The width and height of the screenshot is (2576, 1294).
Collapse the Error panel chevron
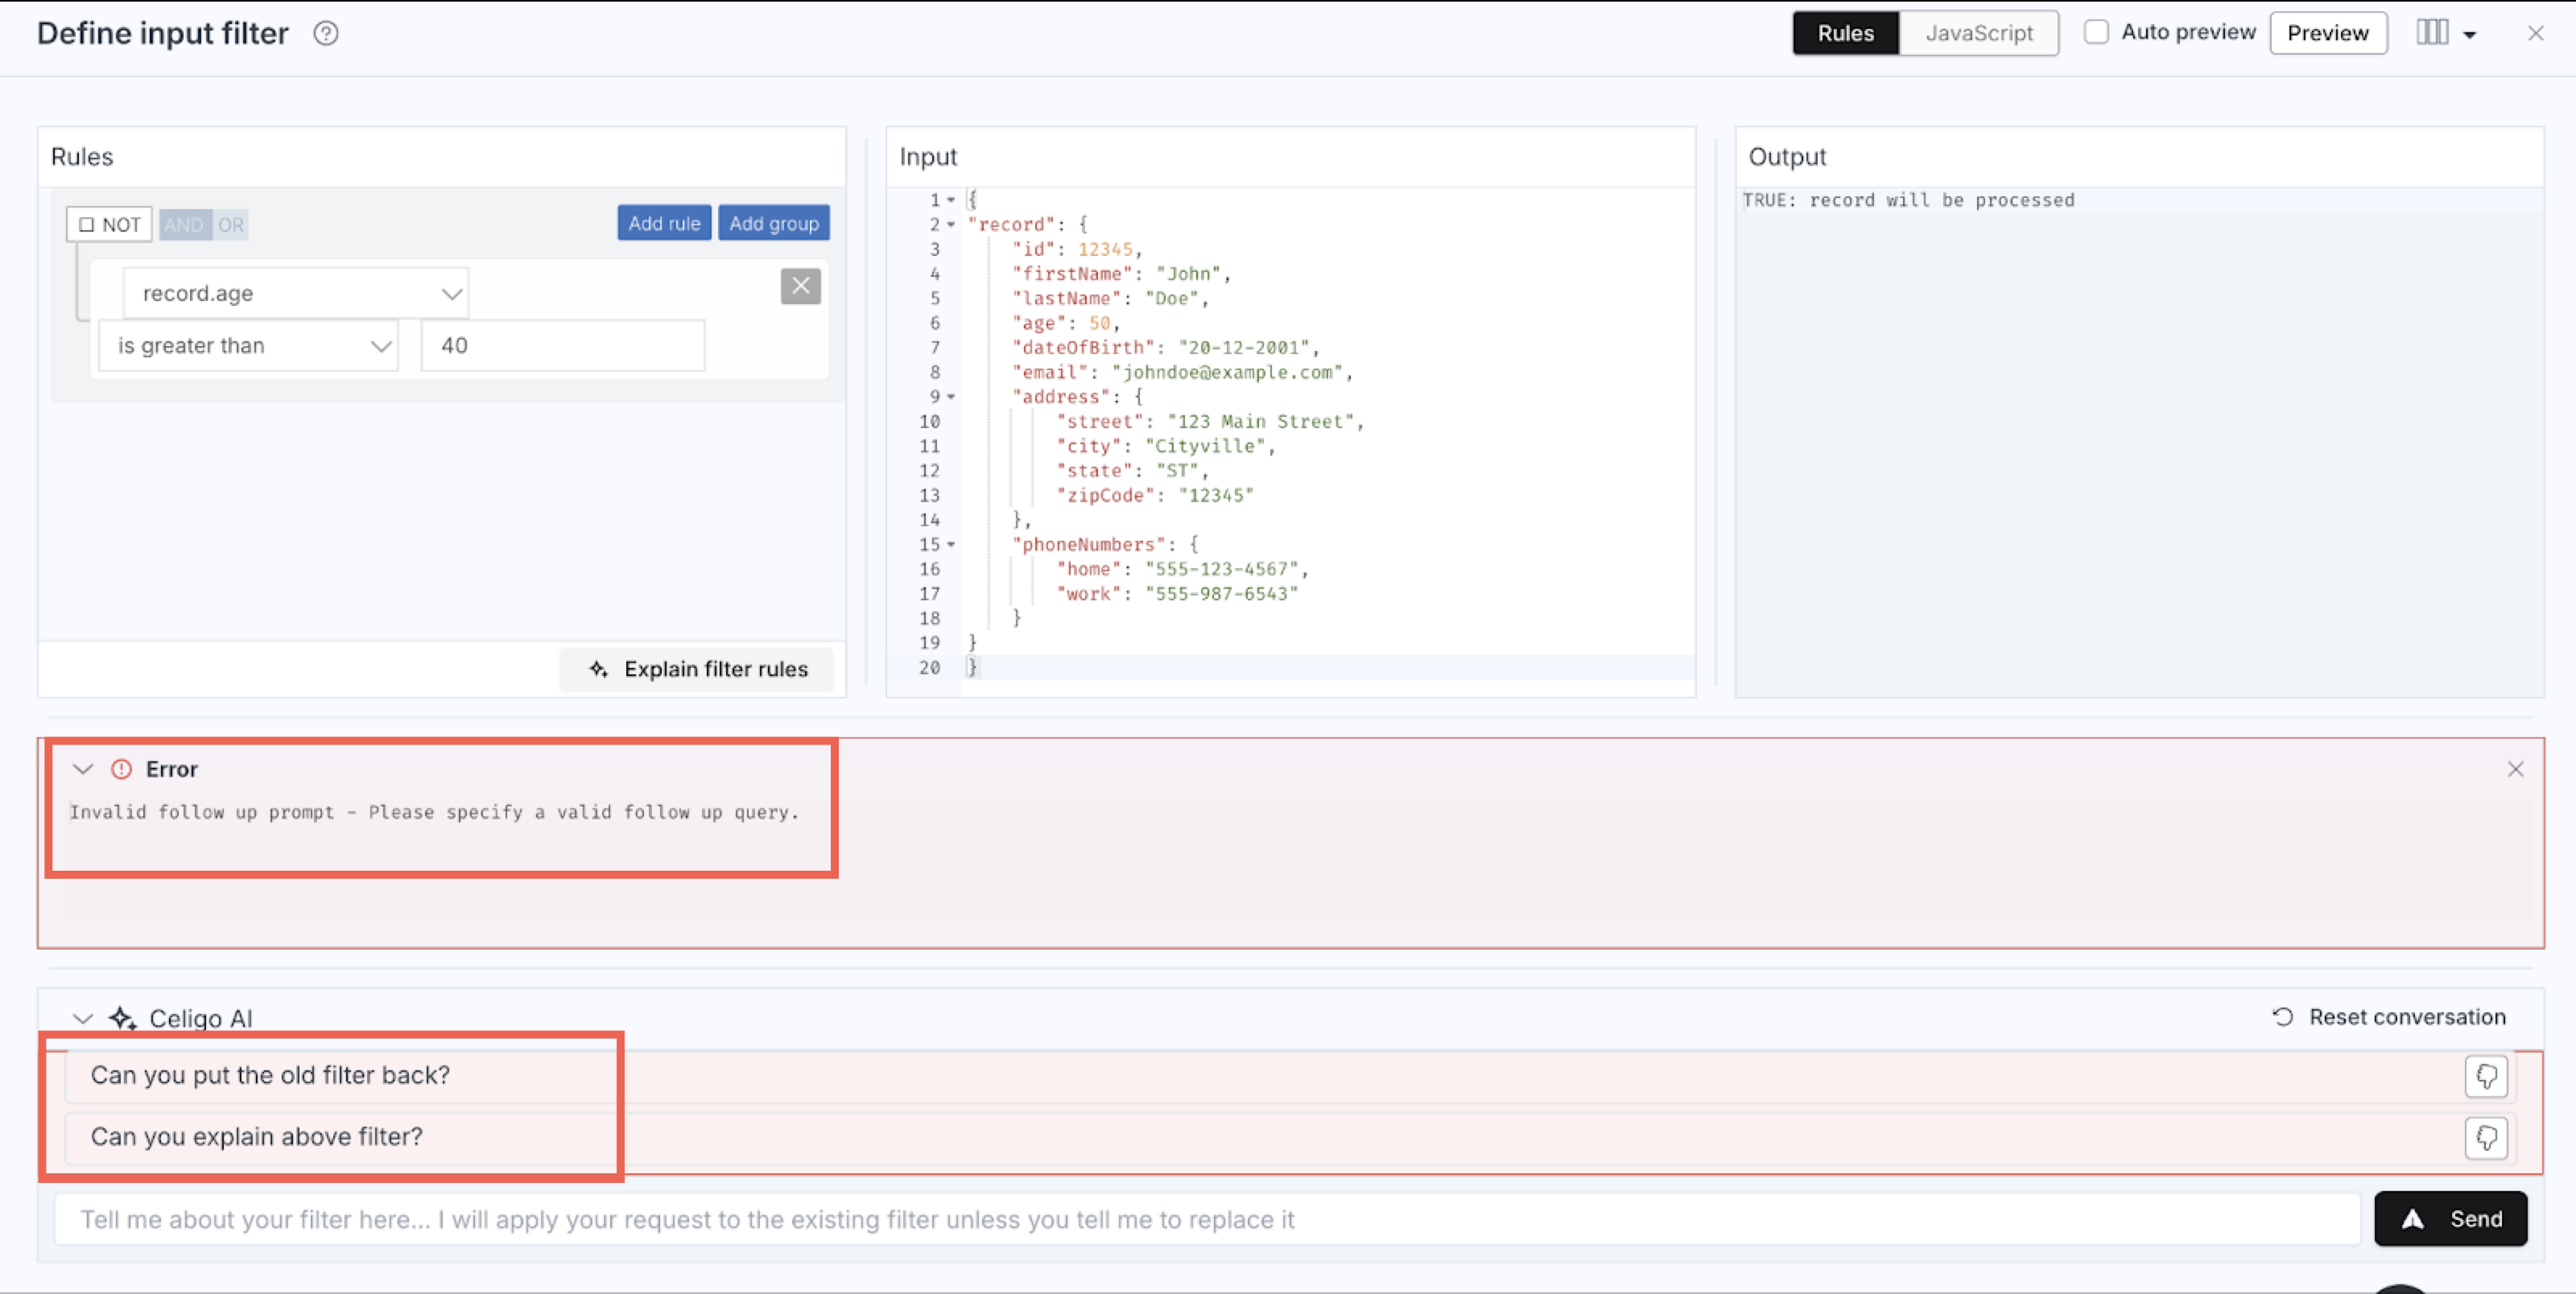(x=83, y=769)
